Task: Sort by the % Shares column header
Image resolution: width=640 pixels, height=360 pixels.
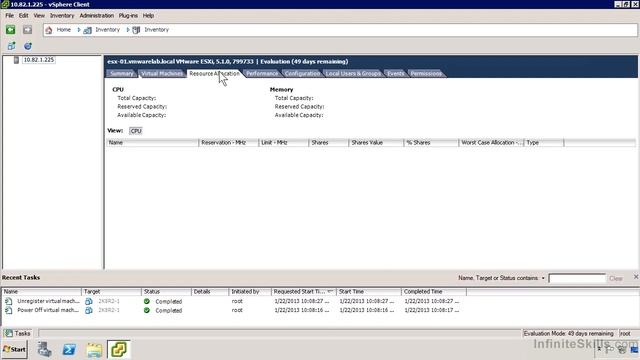Action: pyautogui.click(x=431, y=142)
